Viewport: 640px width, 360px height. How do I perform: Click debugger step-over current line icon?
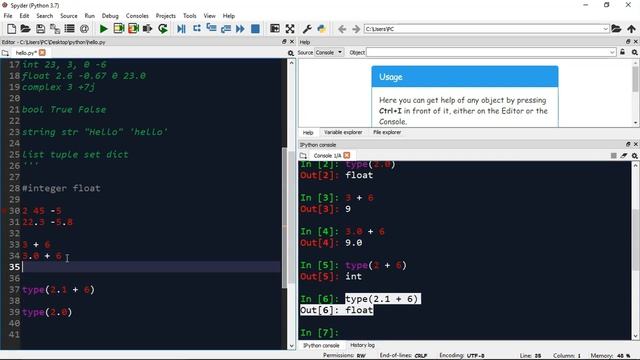coord(197,29)
